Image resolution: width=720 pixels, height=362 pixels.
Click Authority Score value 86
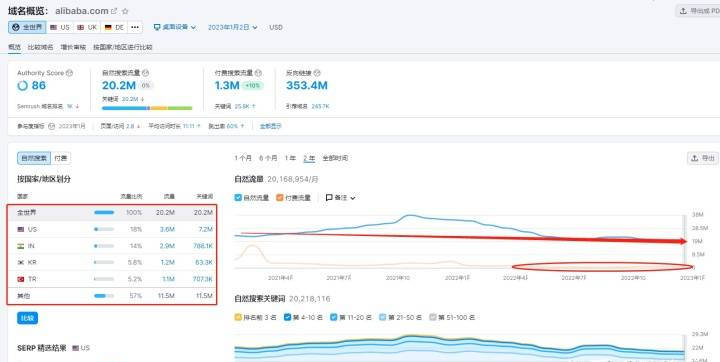click(x=39, y=85)
